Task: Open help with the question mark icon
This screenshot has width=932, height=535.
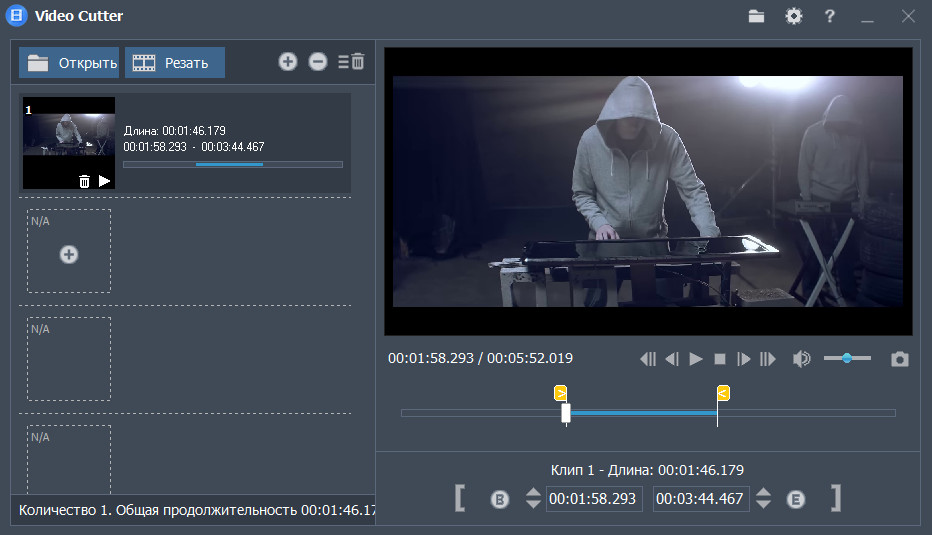Action: coord(829,16)
